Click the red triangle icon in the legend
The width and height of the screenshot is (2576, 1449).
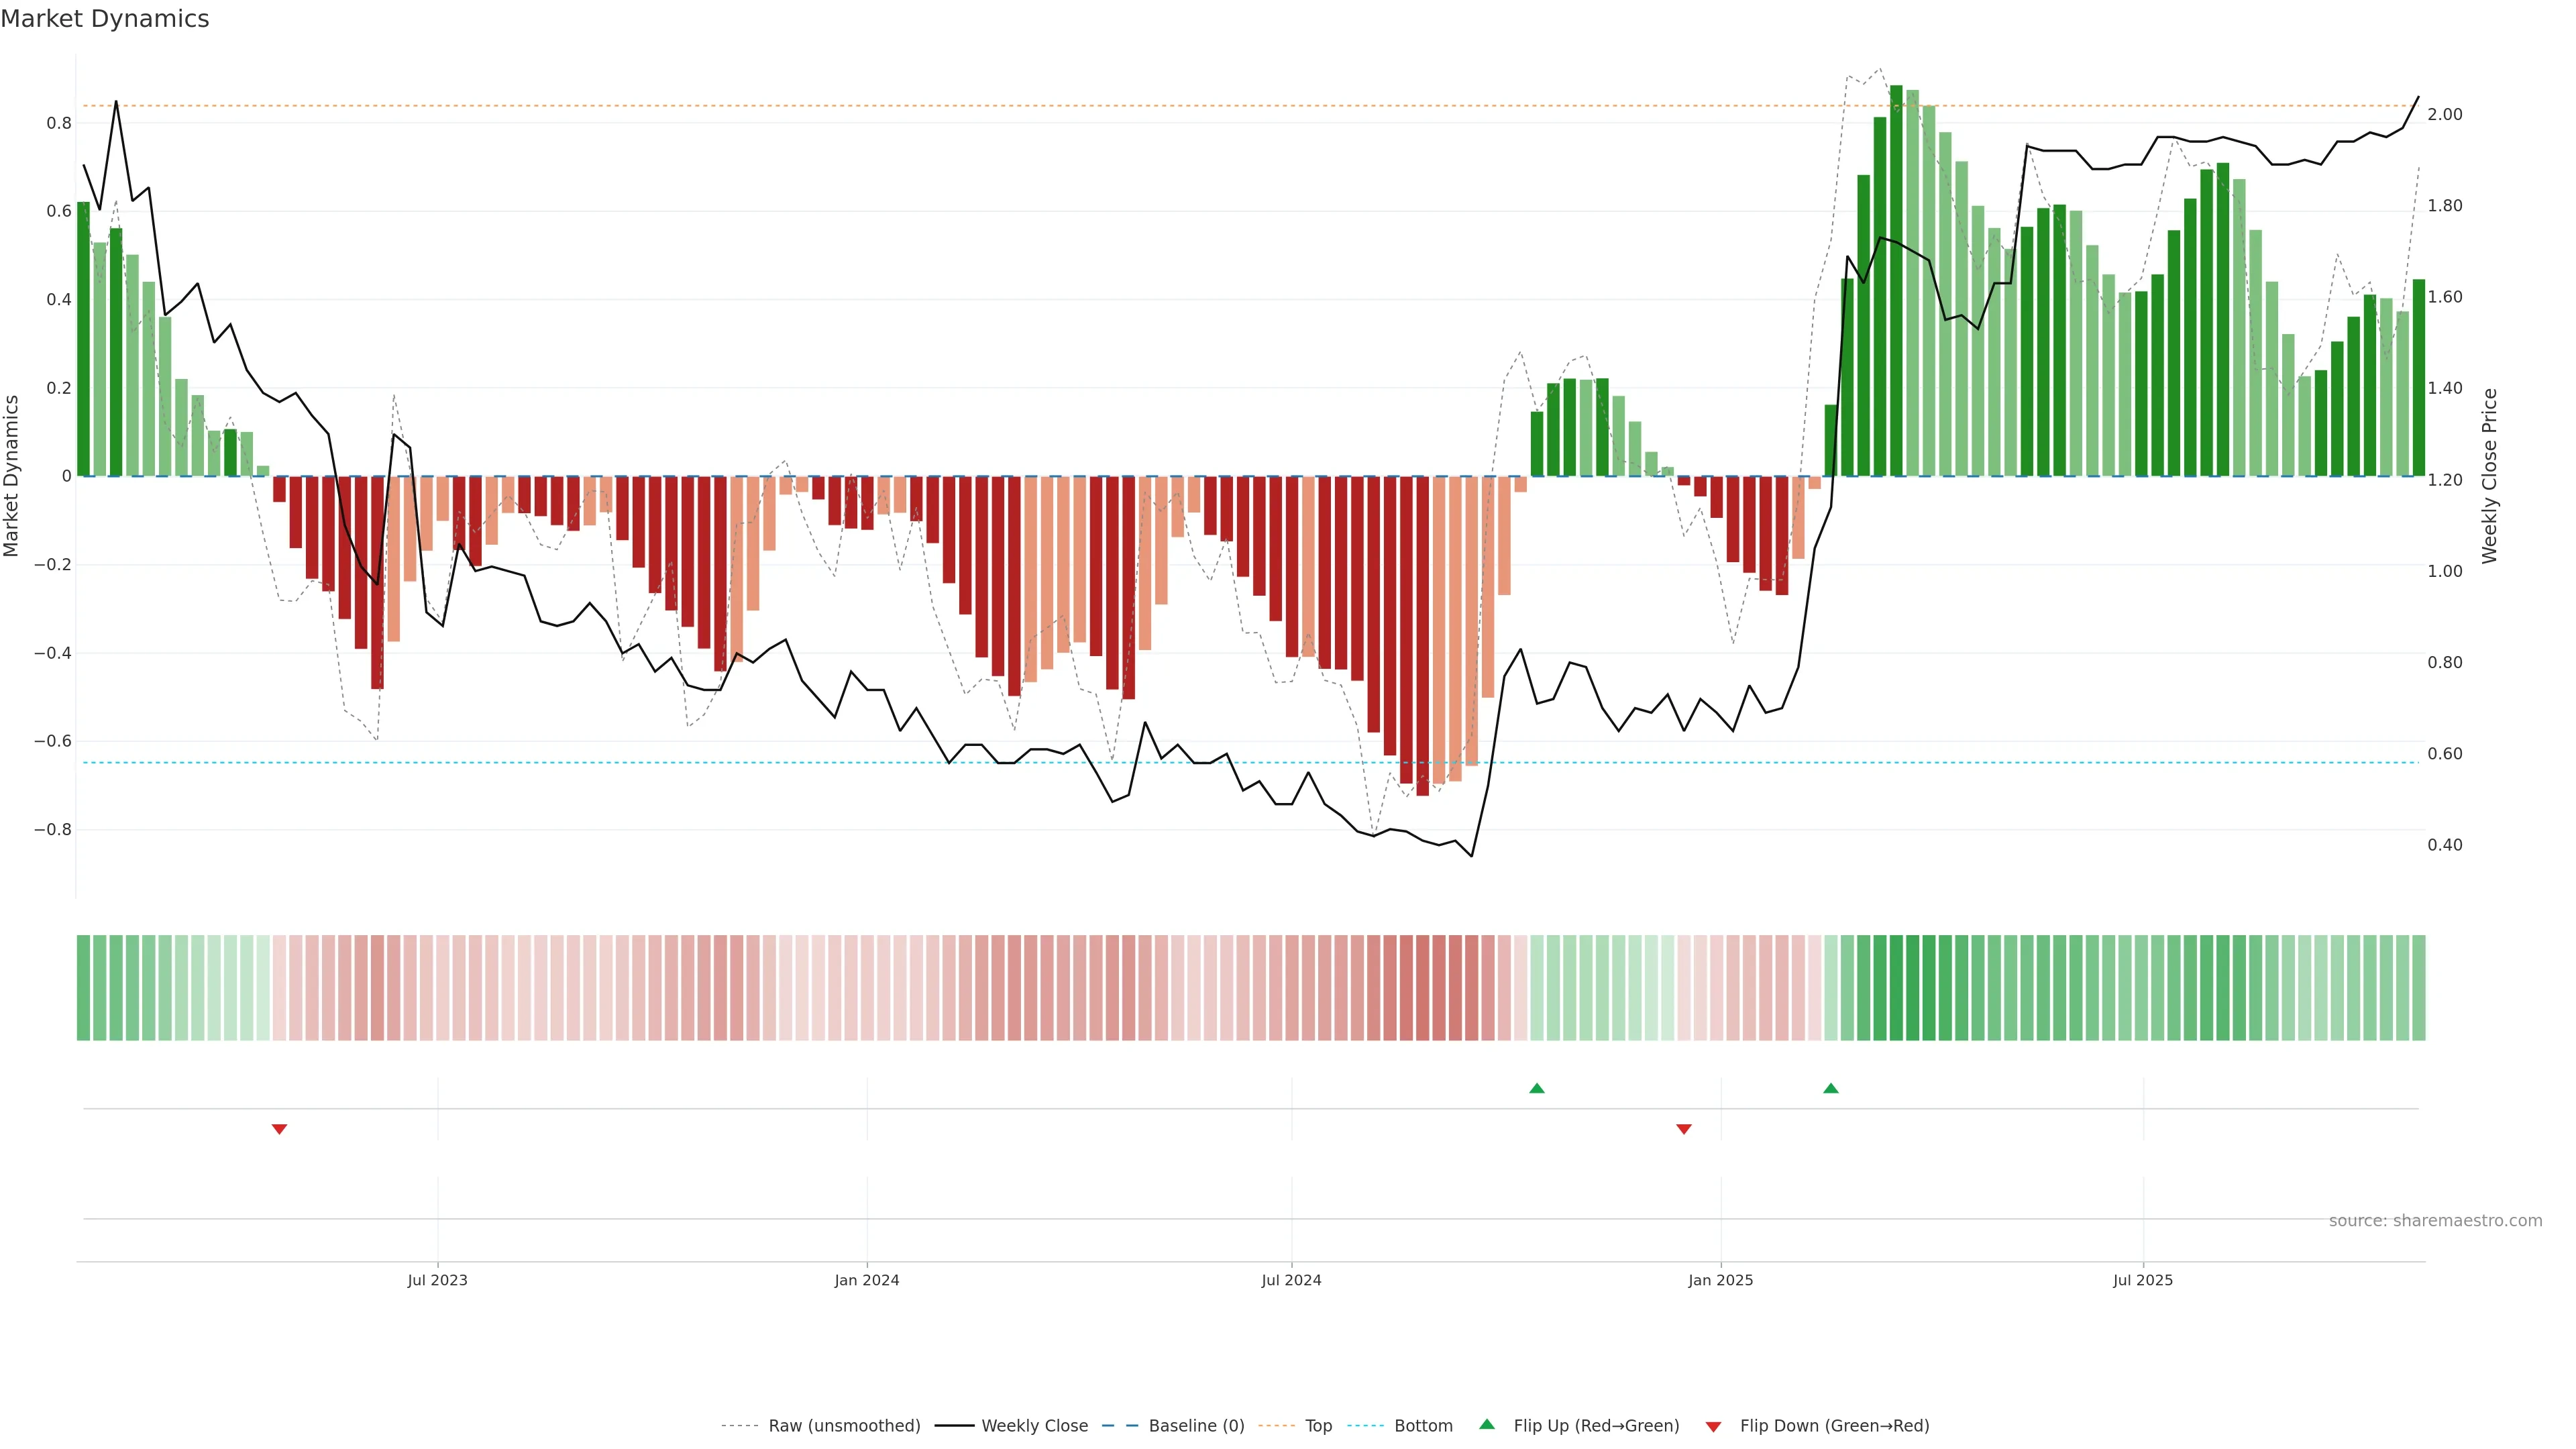click(1713, 1426)
